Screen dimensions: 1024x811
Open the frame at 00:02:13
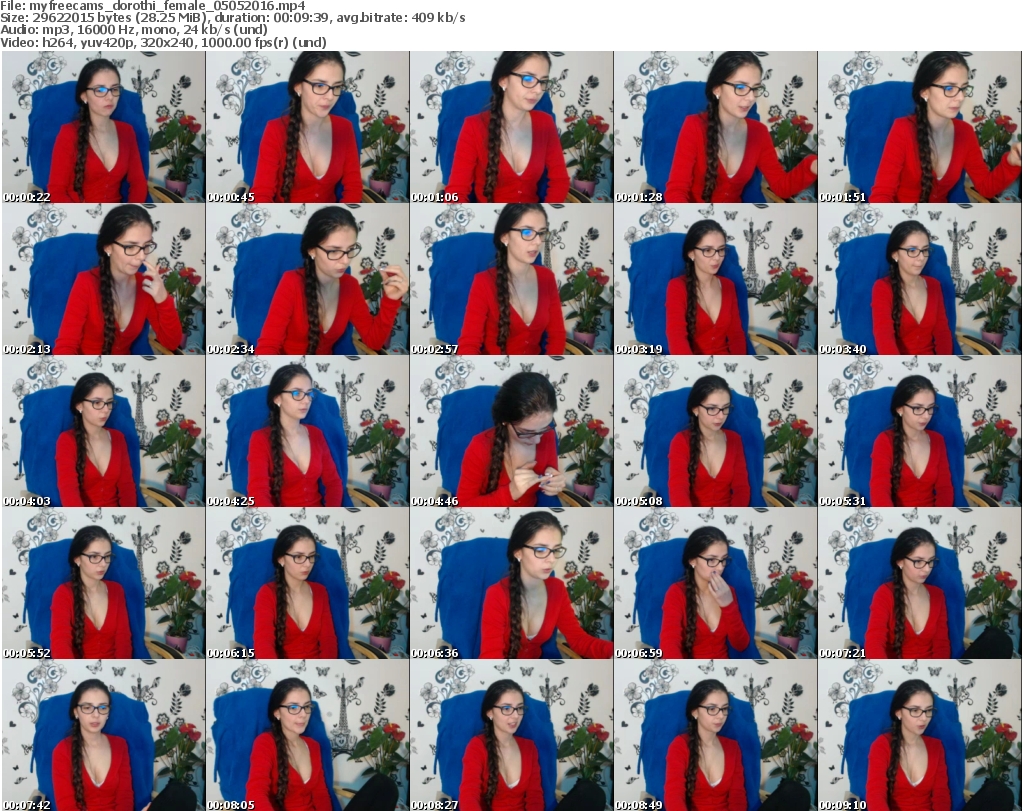coord(103,279)
